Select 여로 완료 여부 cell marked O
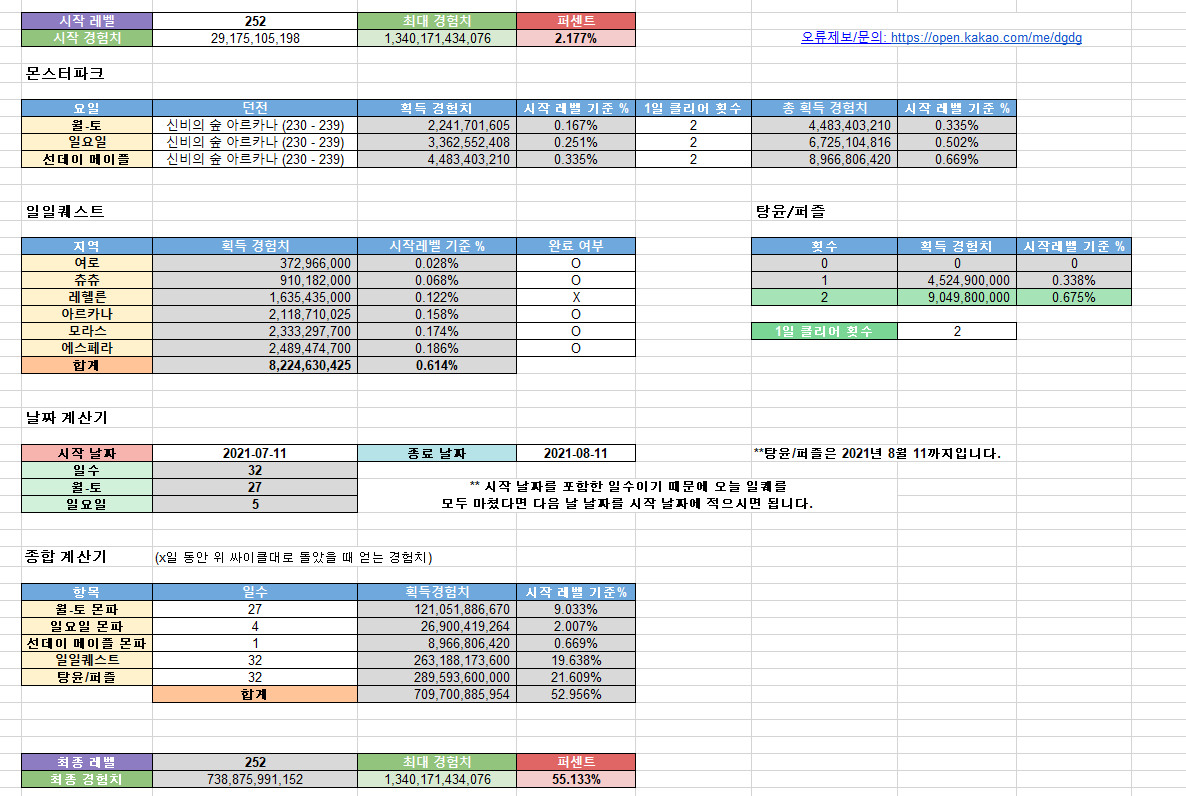Screen dimensions: 1186x796 [x=576, y=263]
